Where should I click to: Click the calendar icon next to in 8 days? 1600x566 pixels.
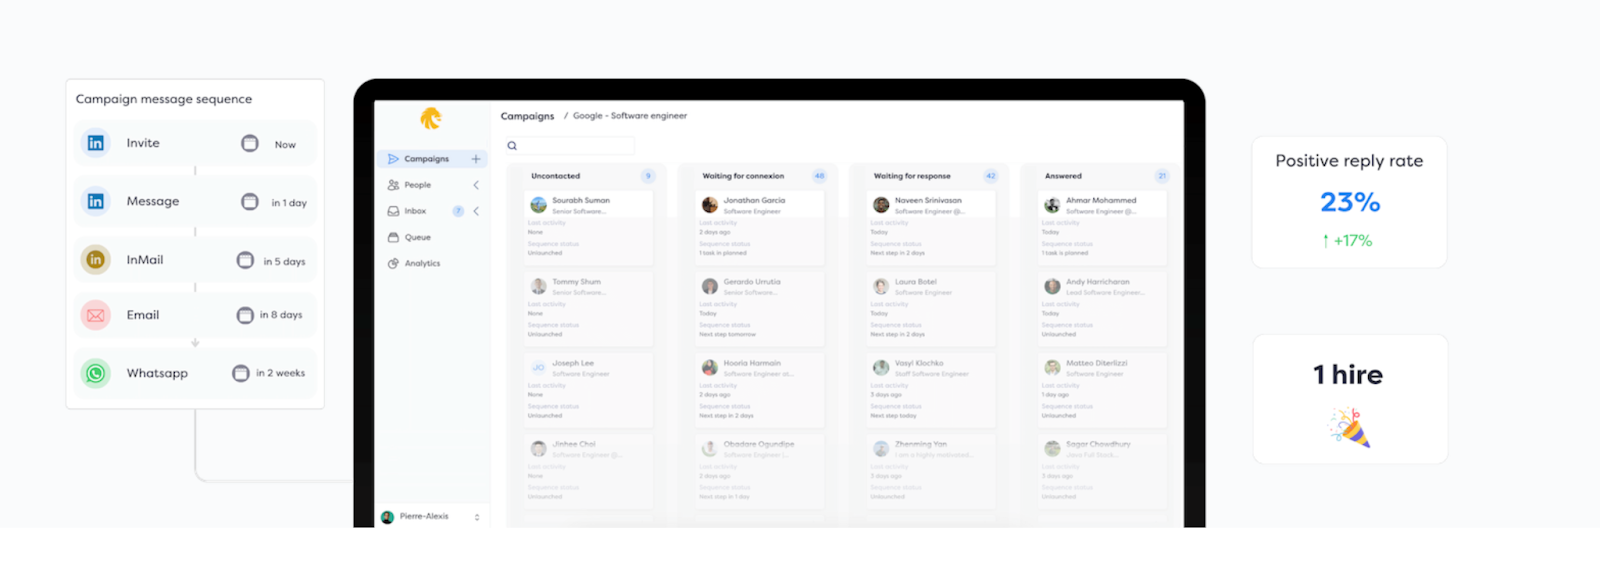point(245,315)
